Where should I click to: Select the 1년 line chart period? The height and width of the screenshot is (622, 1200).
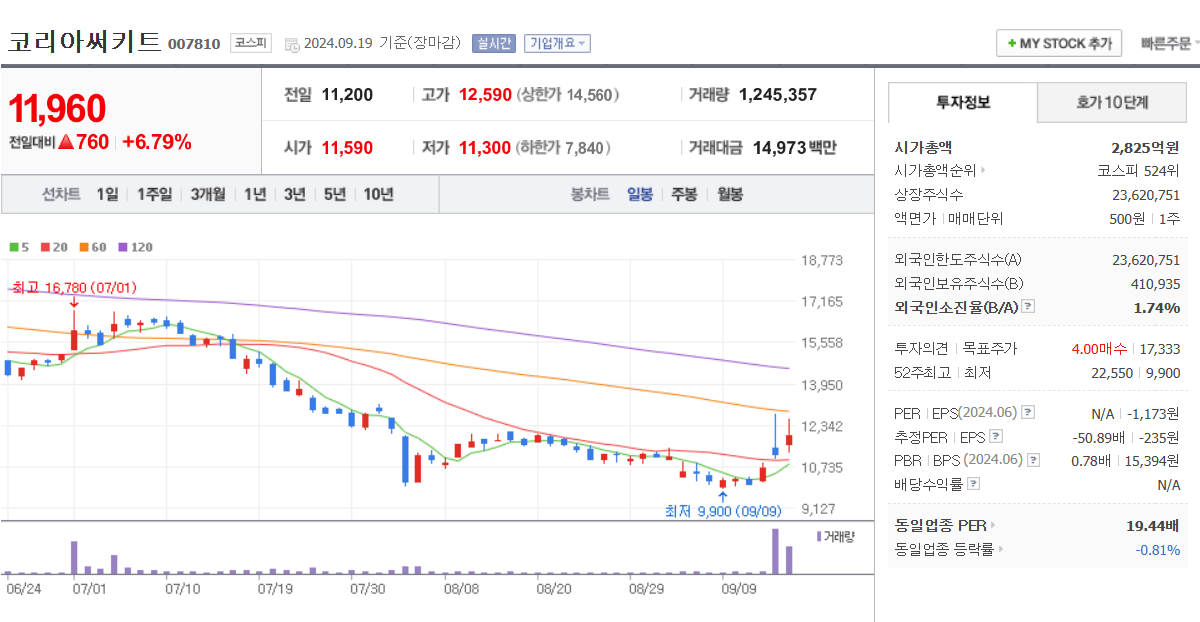pyautogui.click(x=255, y=194)
